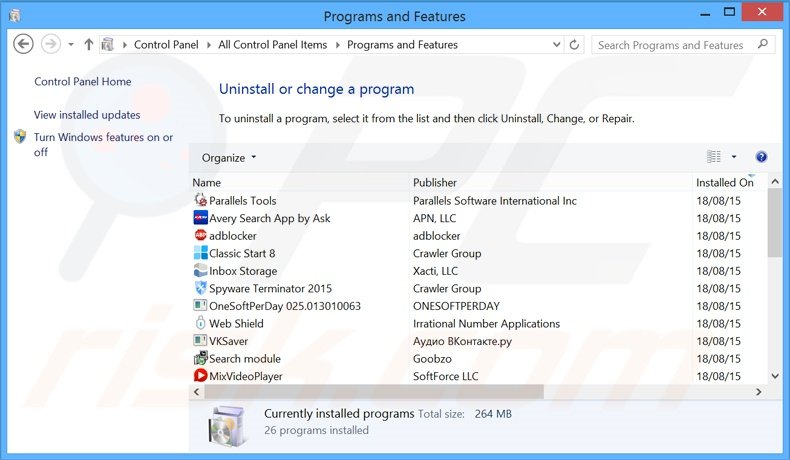The image size is (790, 460).
Task: Click publisher 'Goobzo'
Action: tap(432, 359)
